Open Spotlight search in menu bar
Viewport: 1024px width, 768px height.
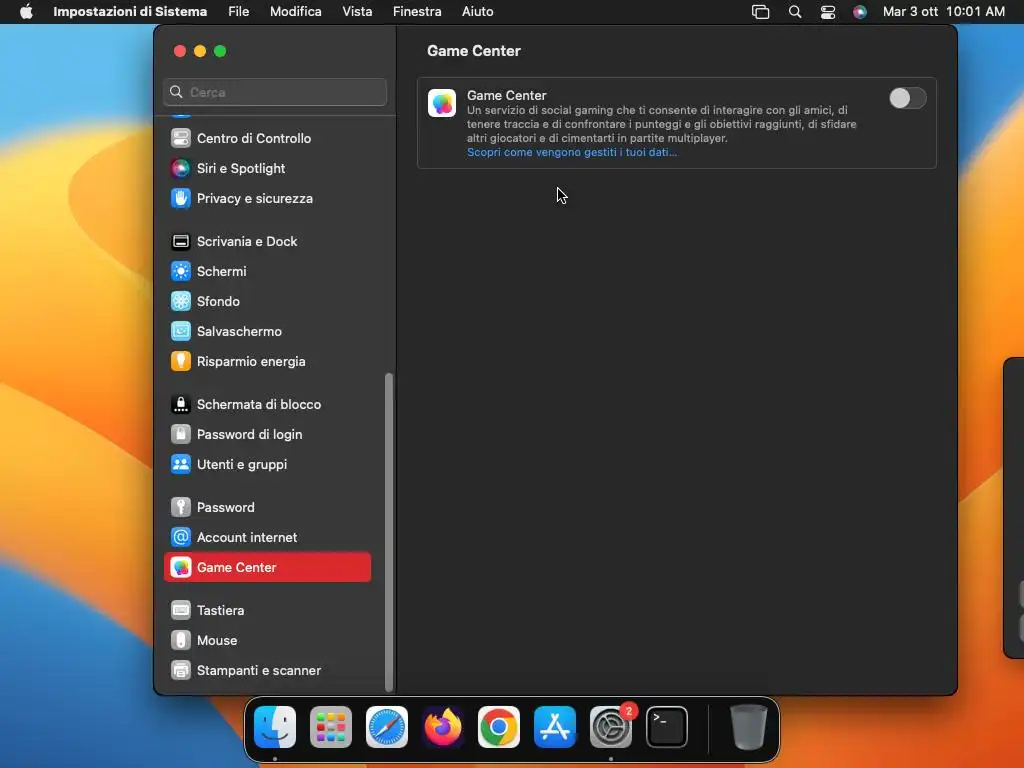click(795, 12)
